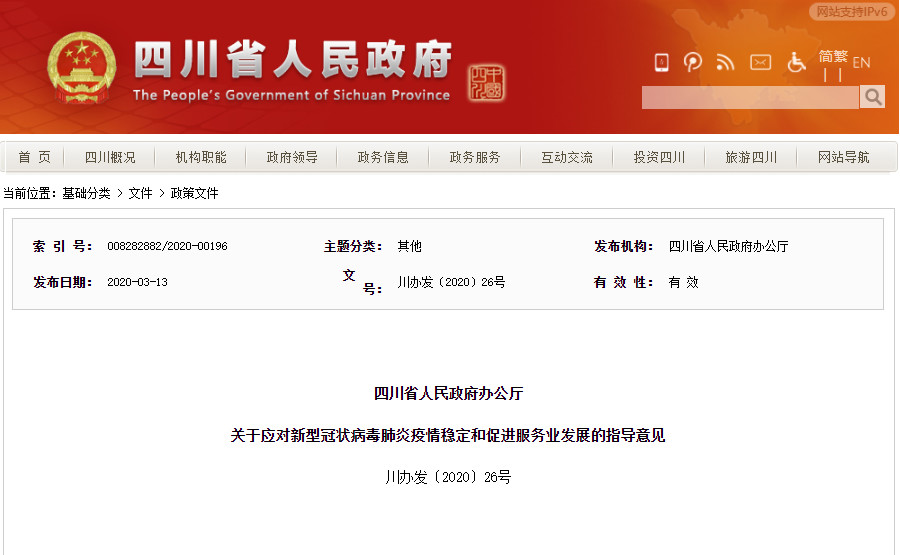Click the magnifier search button
Screen dimensions: 900x555
[x=872, y=97]
